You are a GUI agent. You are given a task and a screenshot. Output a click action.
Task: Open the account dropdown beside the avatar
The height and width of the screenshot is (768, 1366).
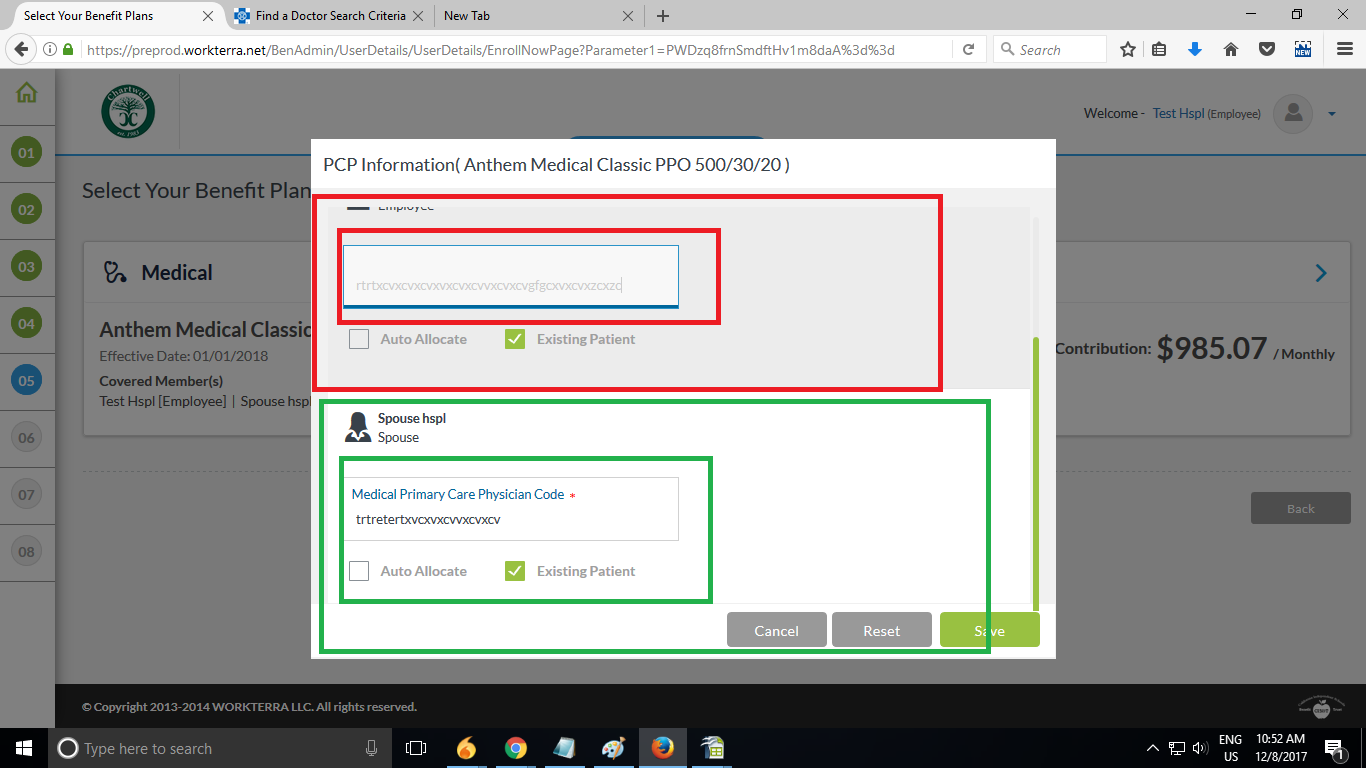(1332, 113)
